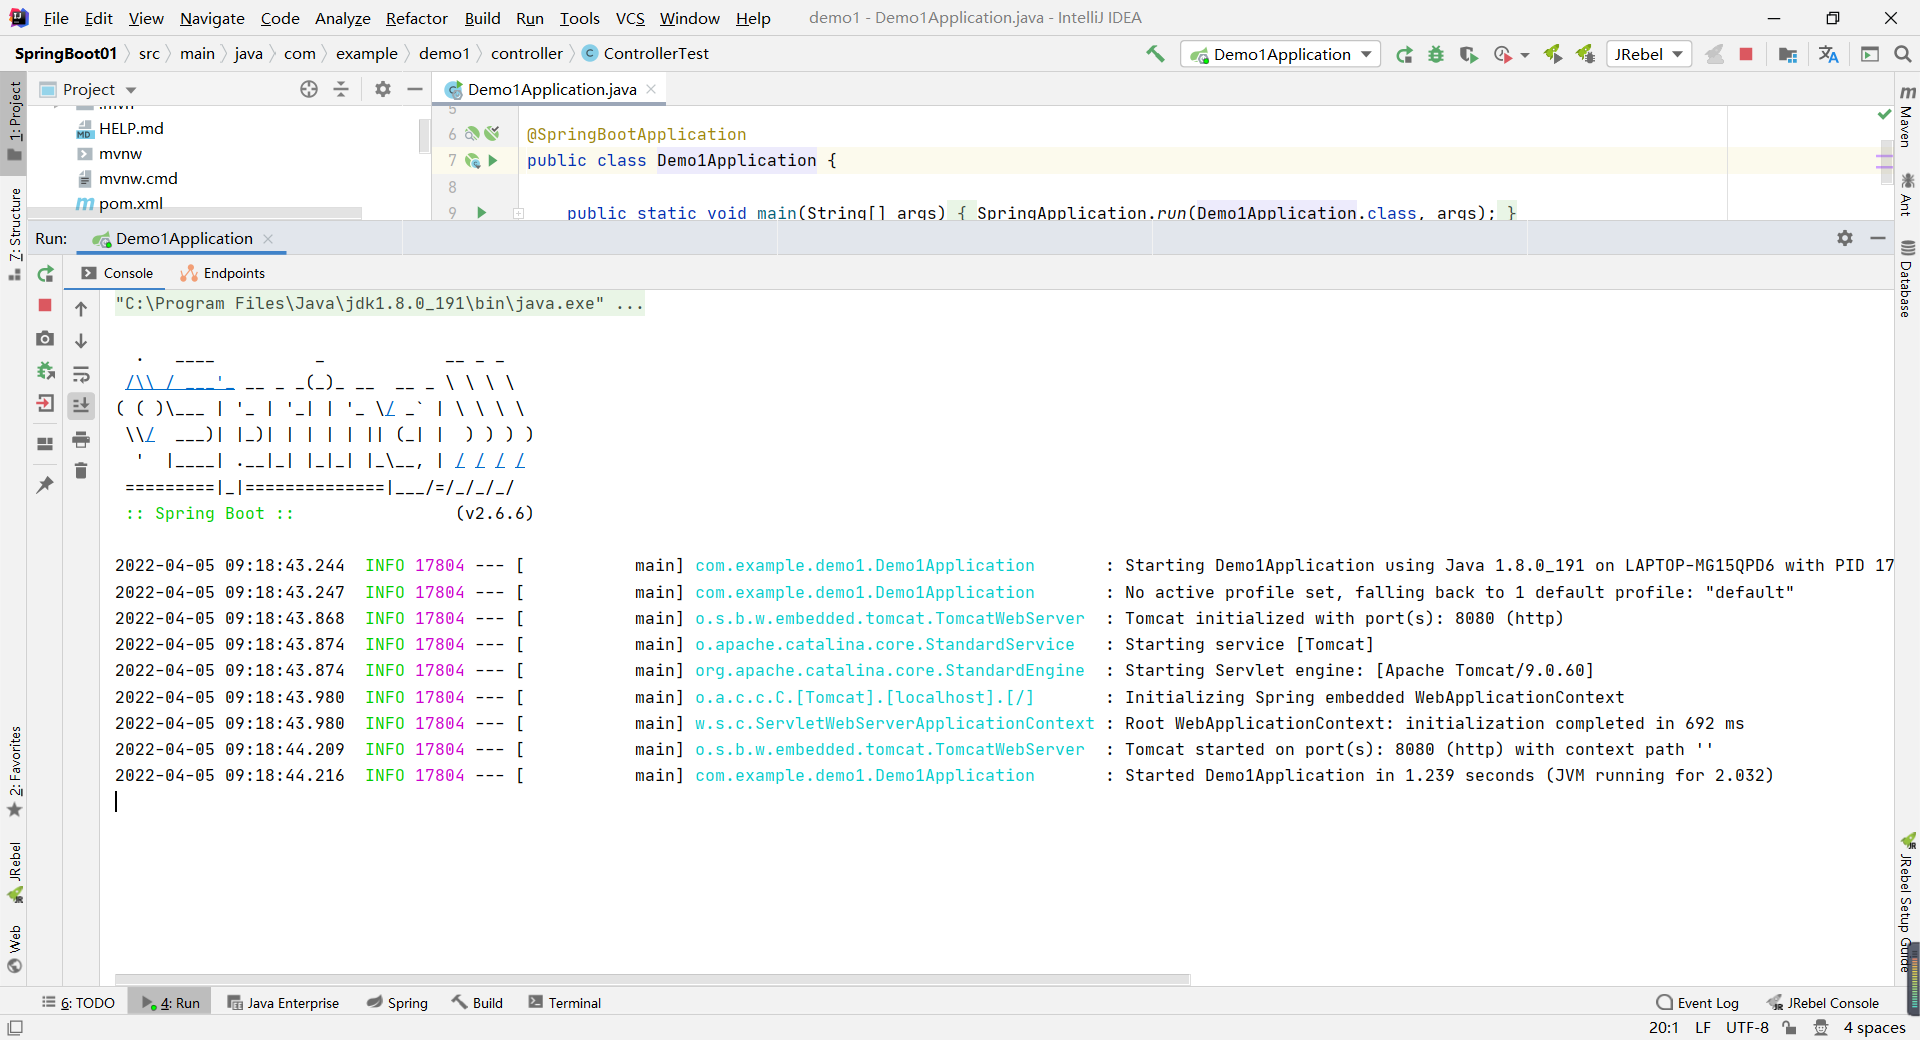
Task: Attach debugger using the bug-arrow icon
Action: pos(45,371)
